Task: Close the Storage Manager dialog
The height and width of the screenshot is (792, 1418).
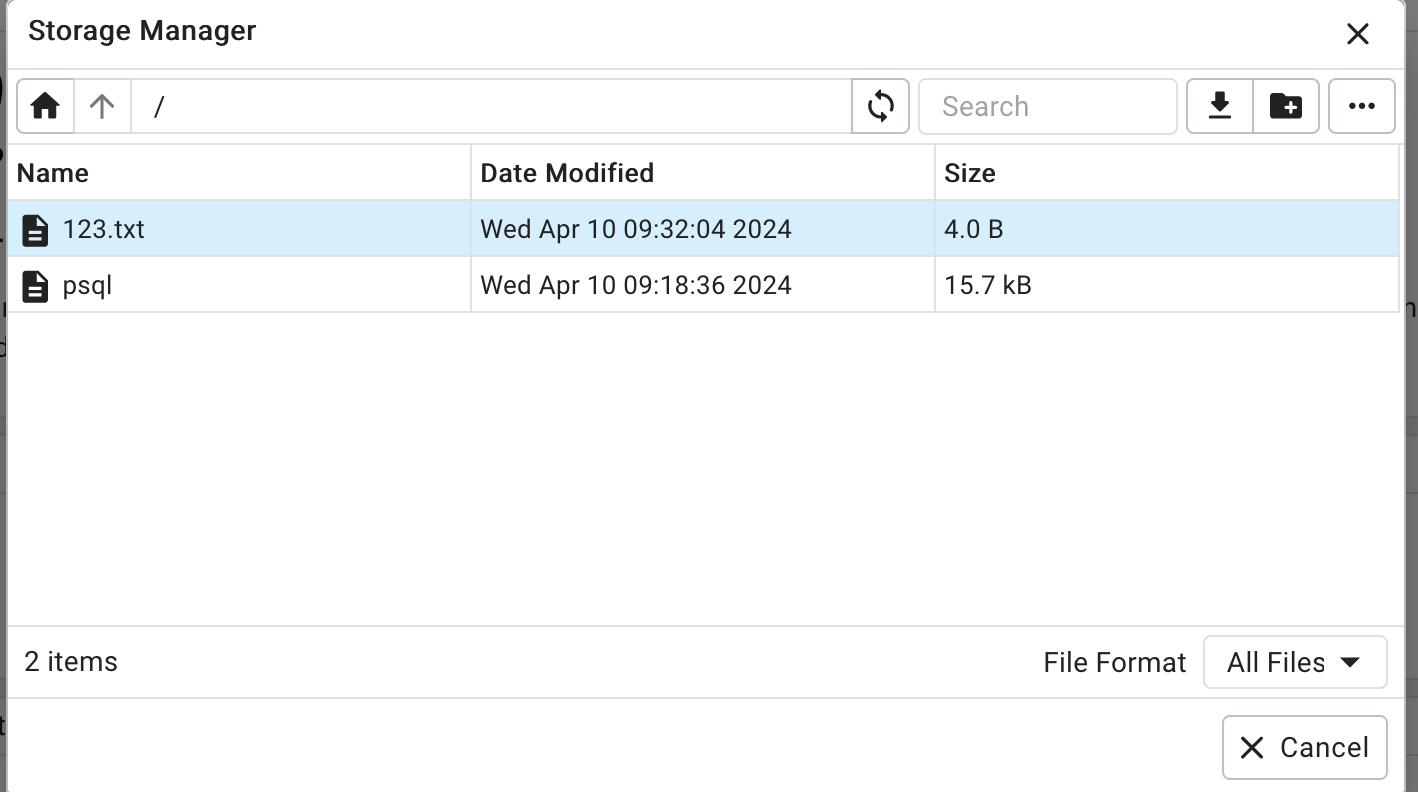Action: pos(1357,34)
